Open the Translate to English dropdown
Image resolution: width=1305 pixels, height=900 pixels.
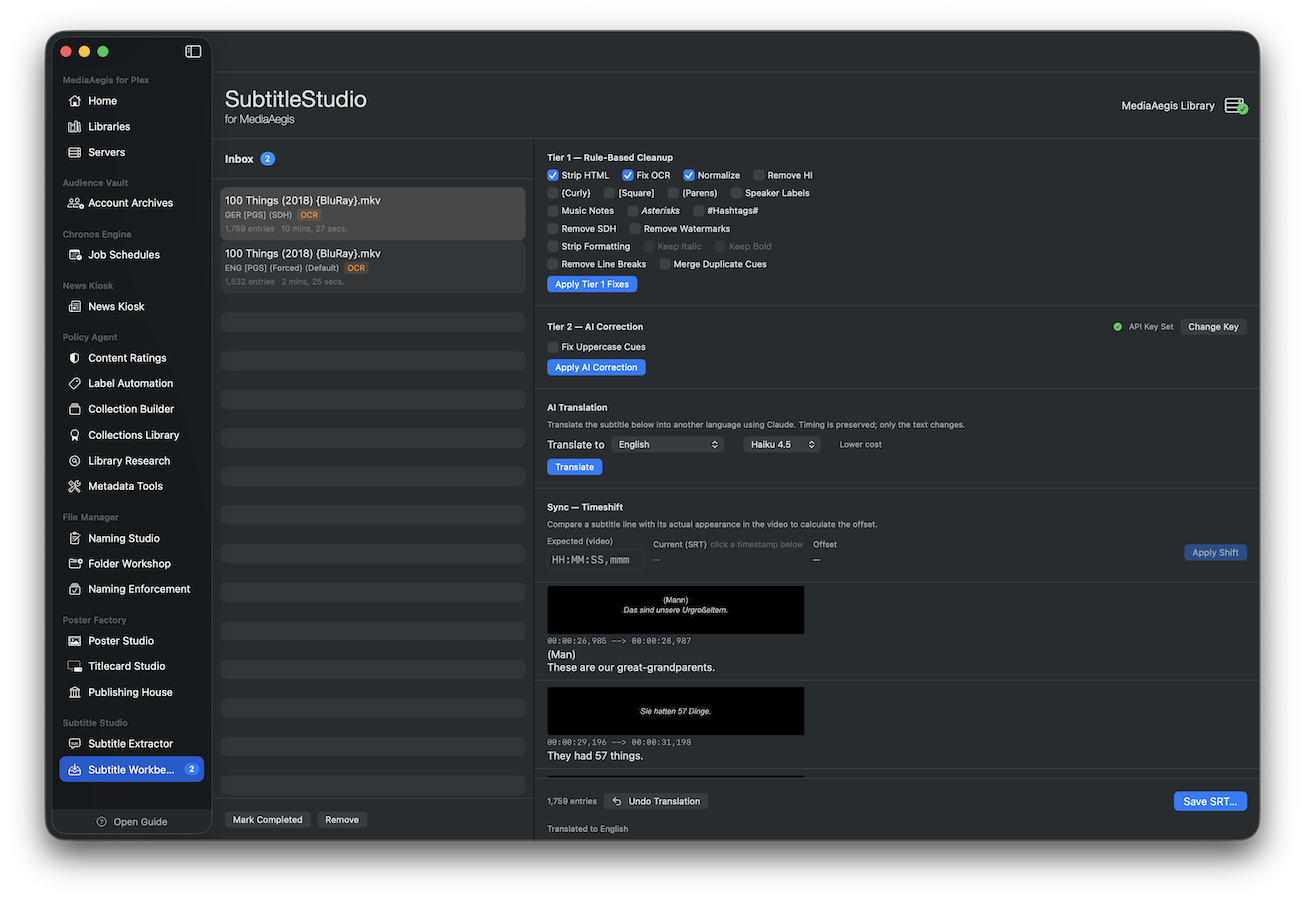tap(667, 444)
